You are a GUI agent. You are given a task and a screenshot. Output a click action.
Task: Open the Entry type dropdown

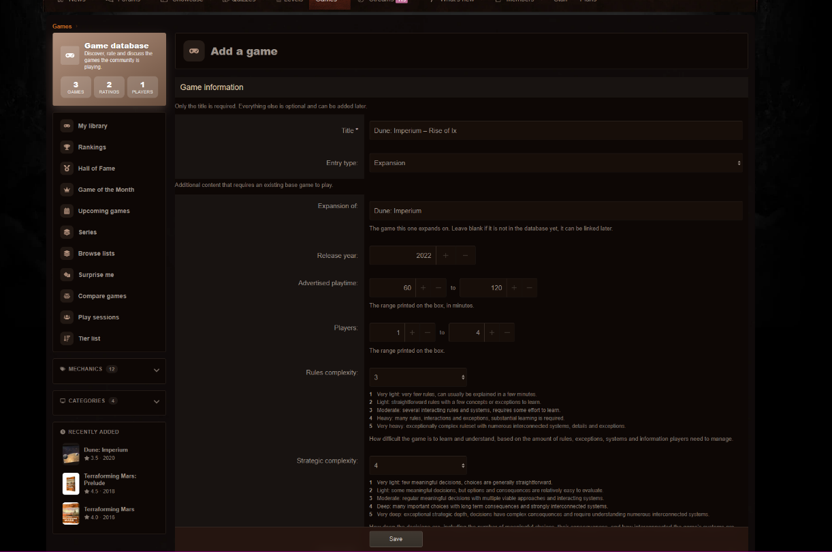(556, 163)
